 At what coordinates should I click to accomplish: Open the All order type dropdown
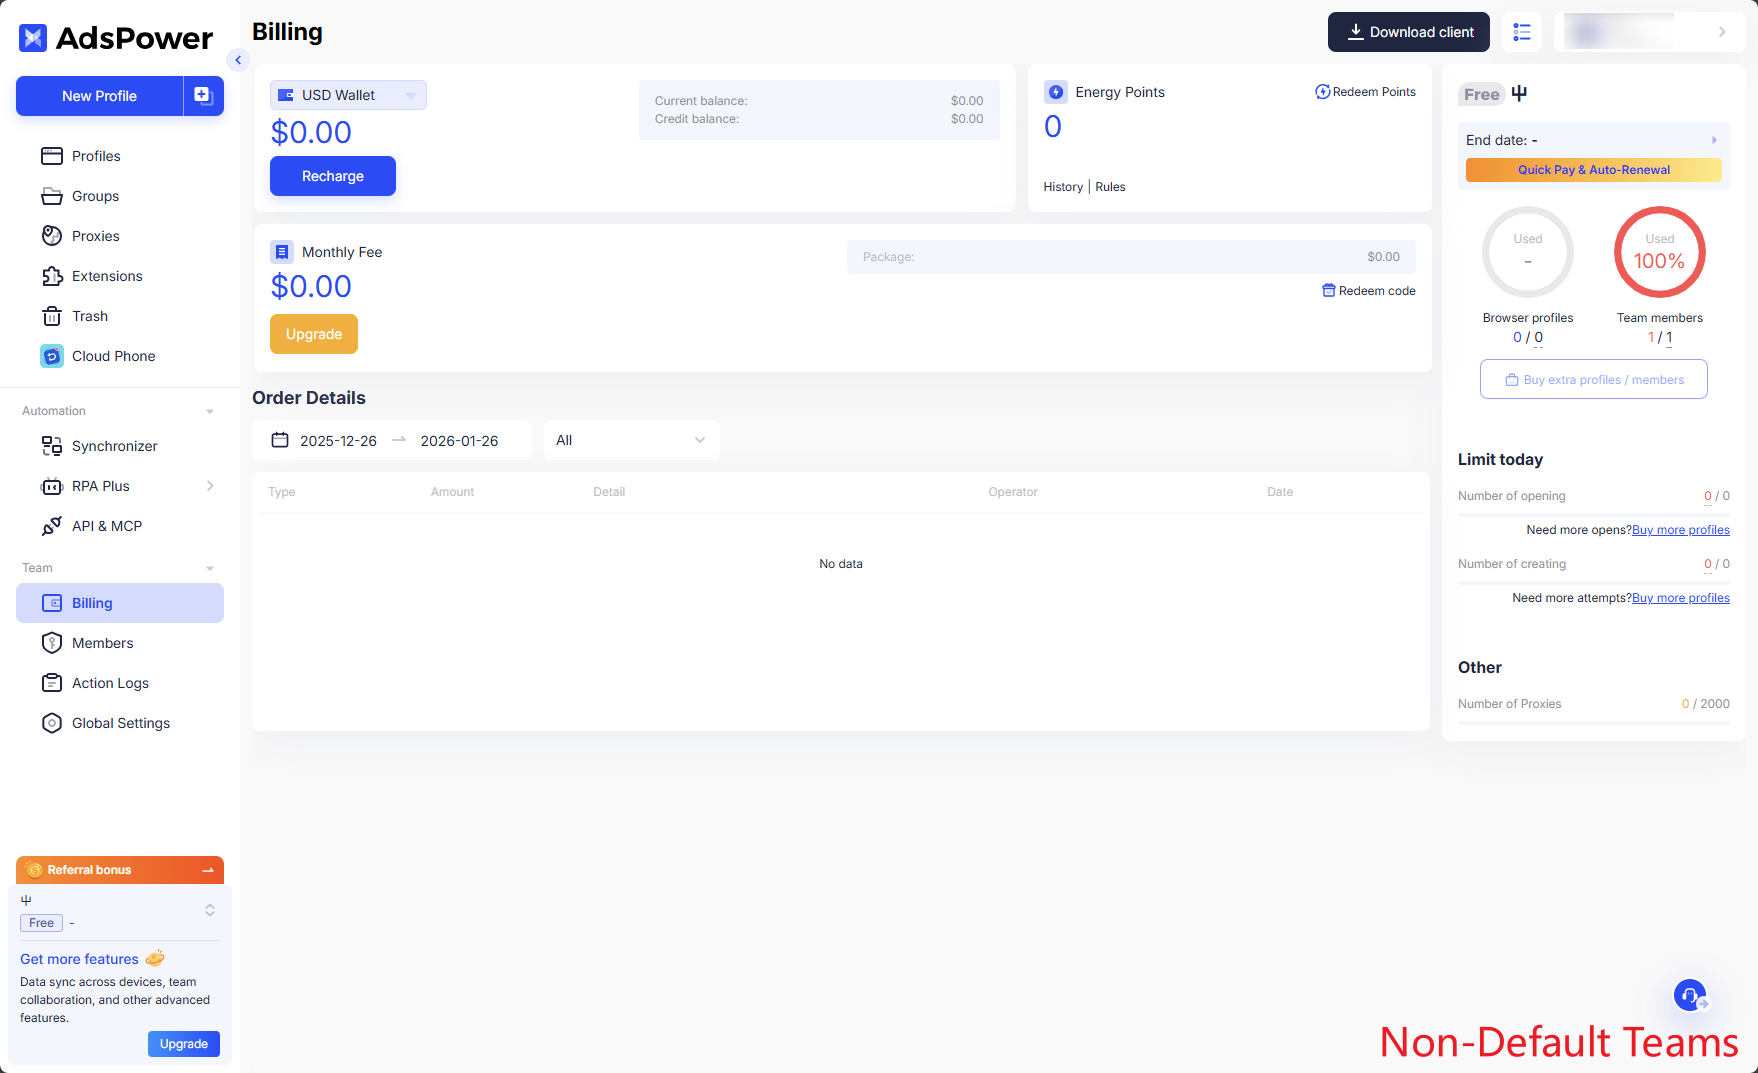click(x=631, y=440)
